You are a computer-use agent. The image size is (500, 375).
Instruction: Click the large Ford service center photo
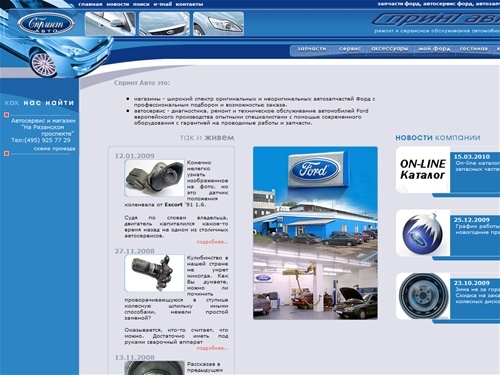point(315,233)
